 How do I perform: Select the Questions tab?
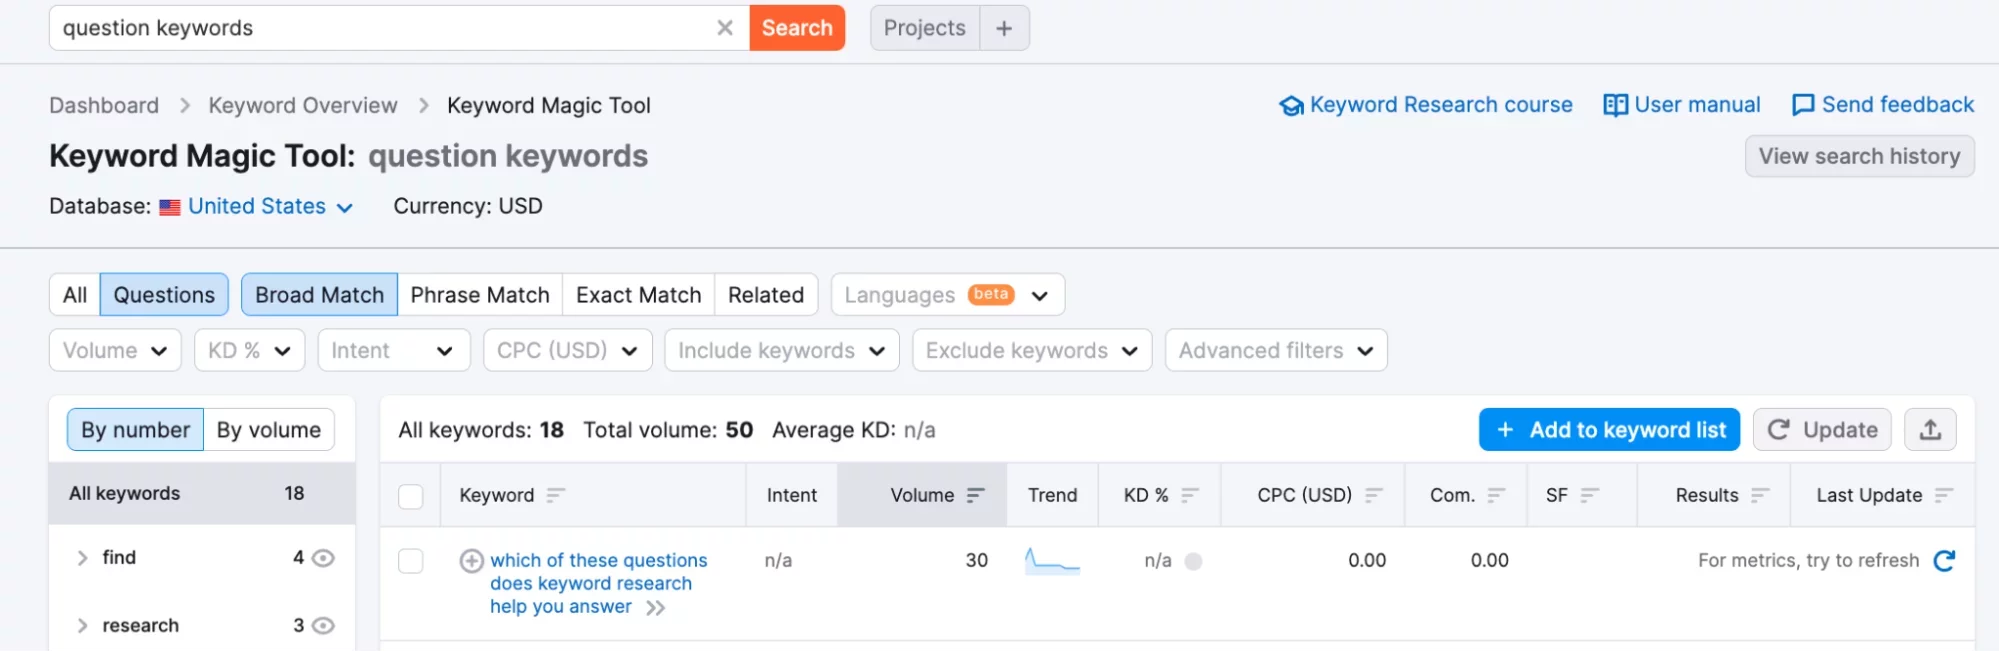164,295
